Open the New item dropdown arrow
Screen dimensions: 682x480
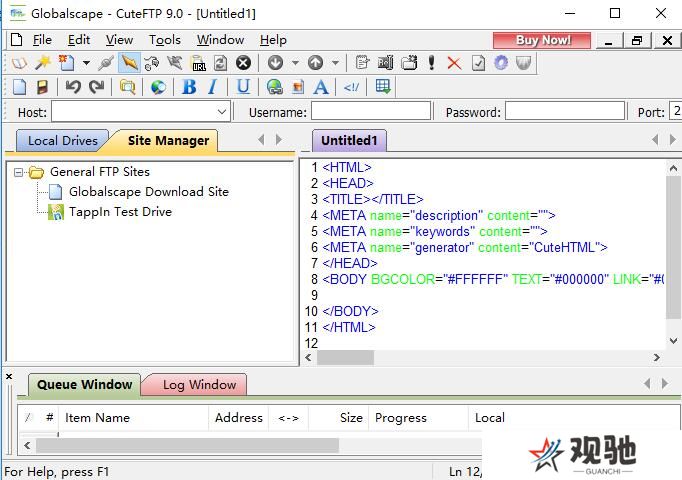point(86,63)
